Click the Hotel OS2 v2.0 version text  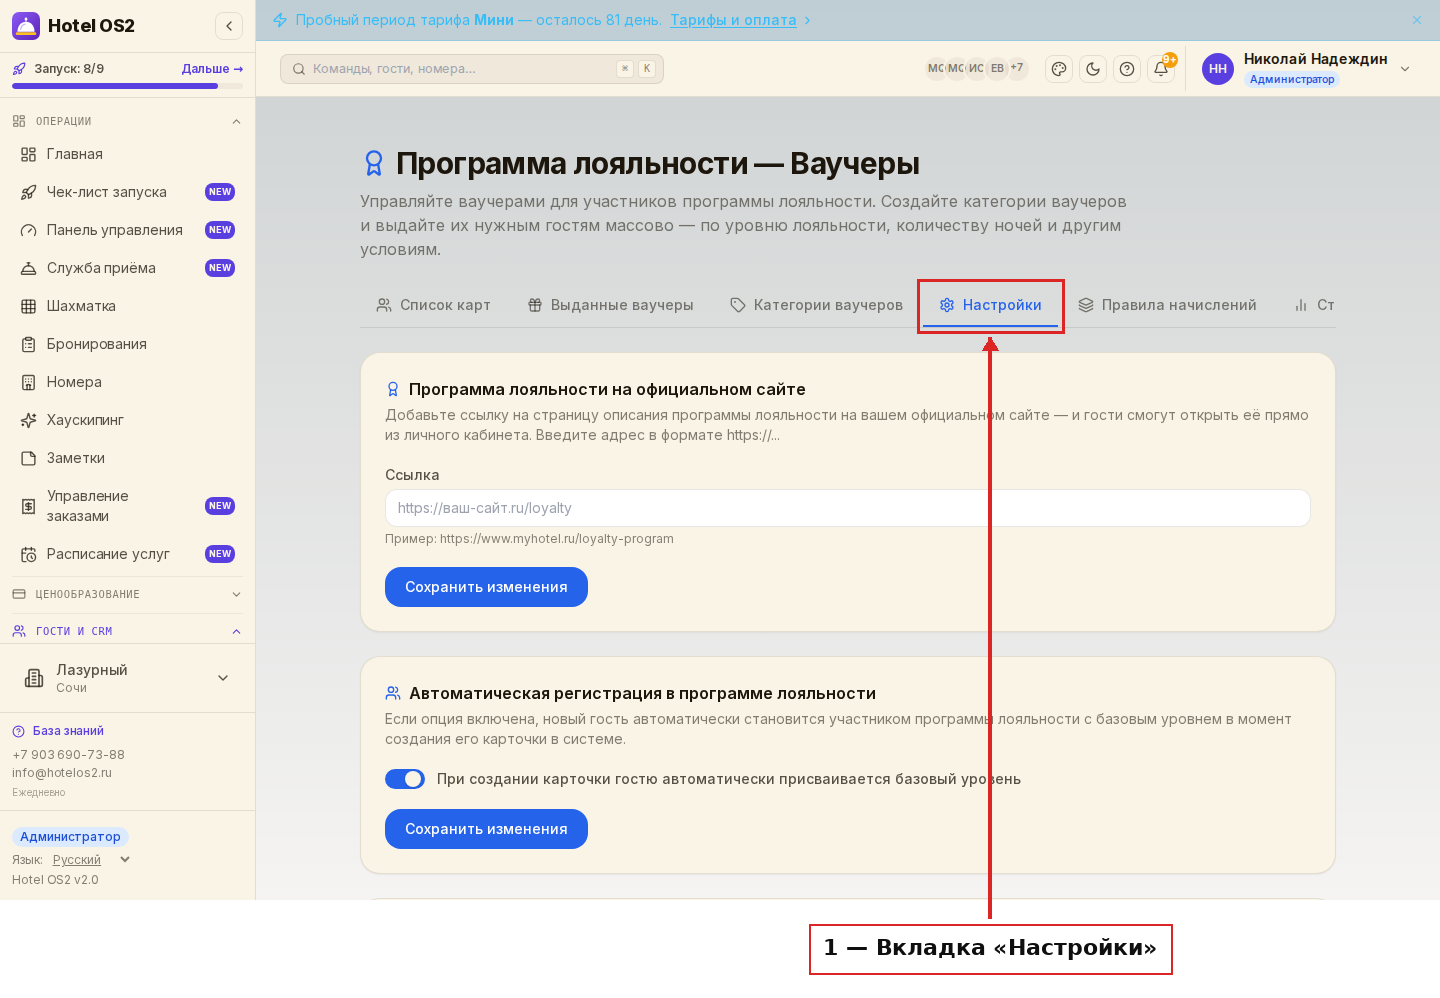click(x=55, y=880)
